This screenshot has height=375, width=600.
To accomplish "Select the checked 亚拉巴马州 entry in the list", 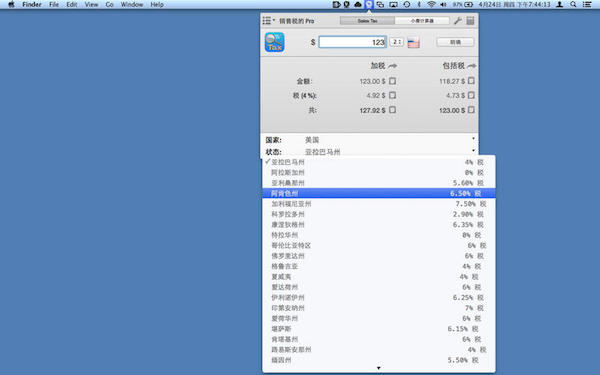I will click(x=379, y=162).
